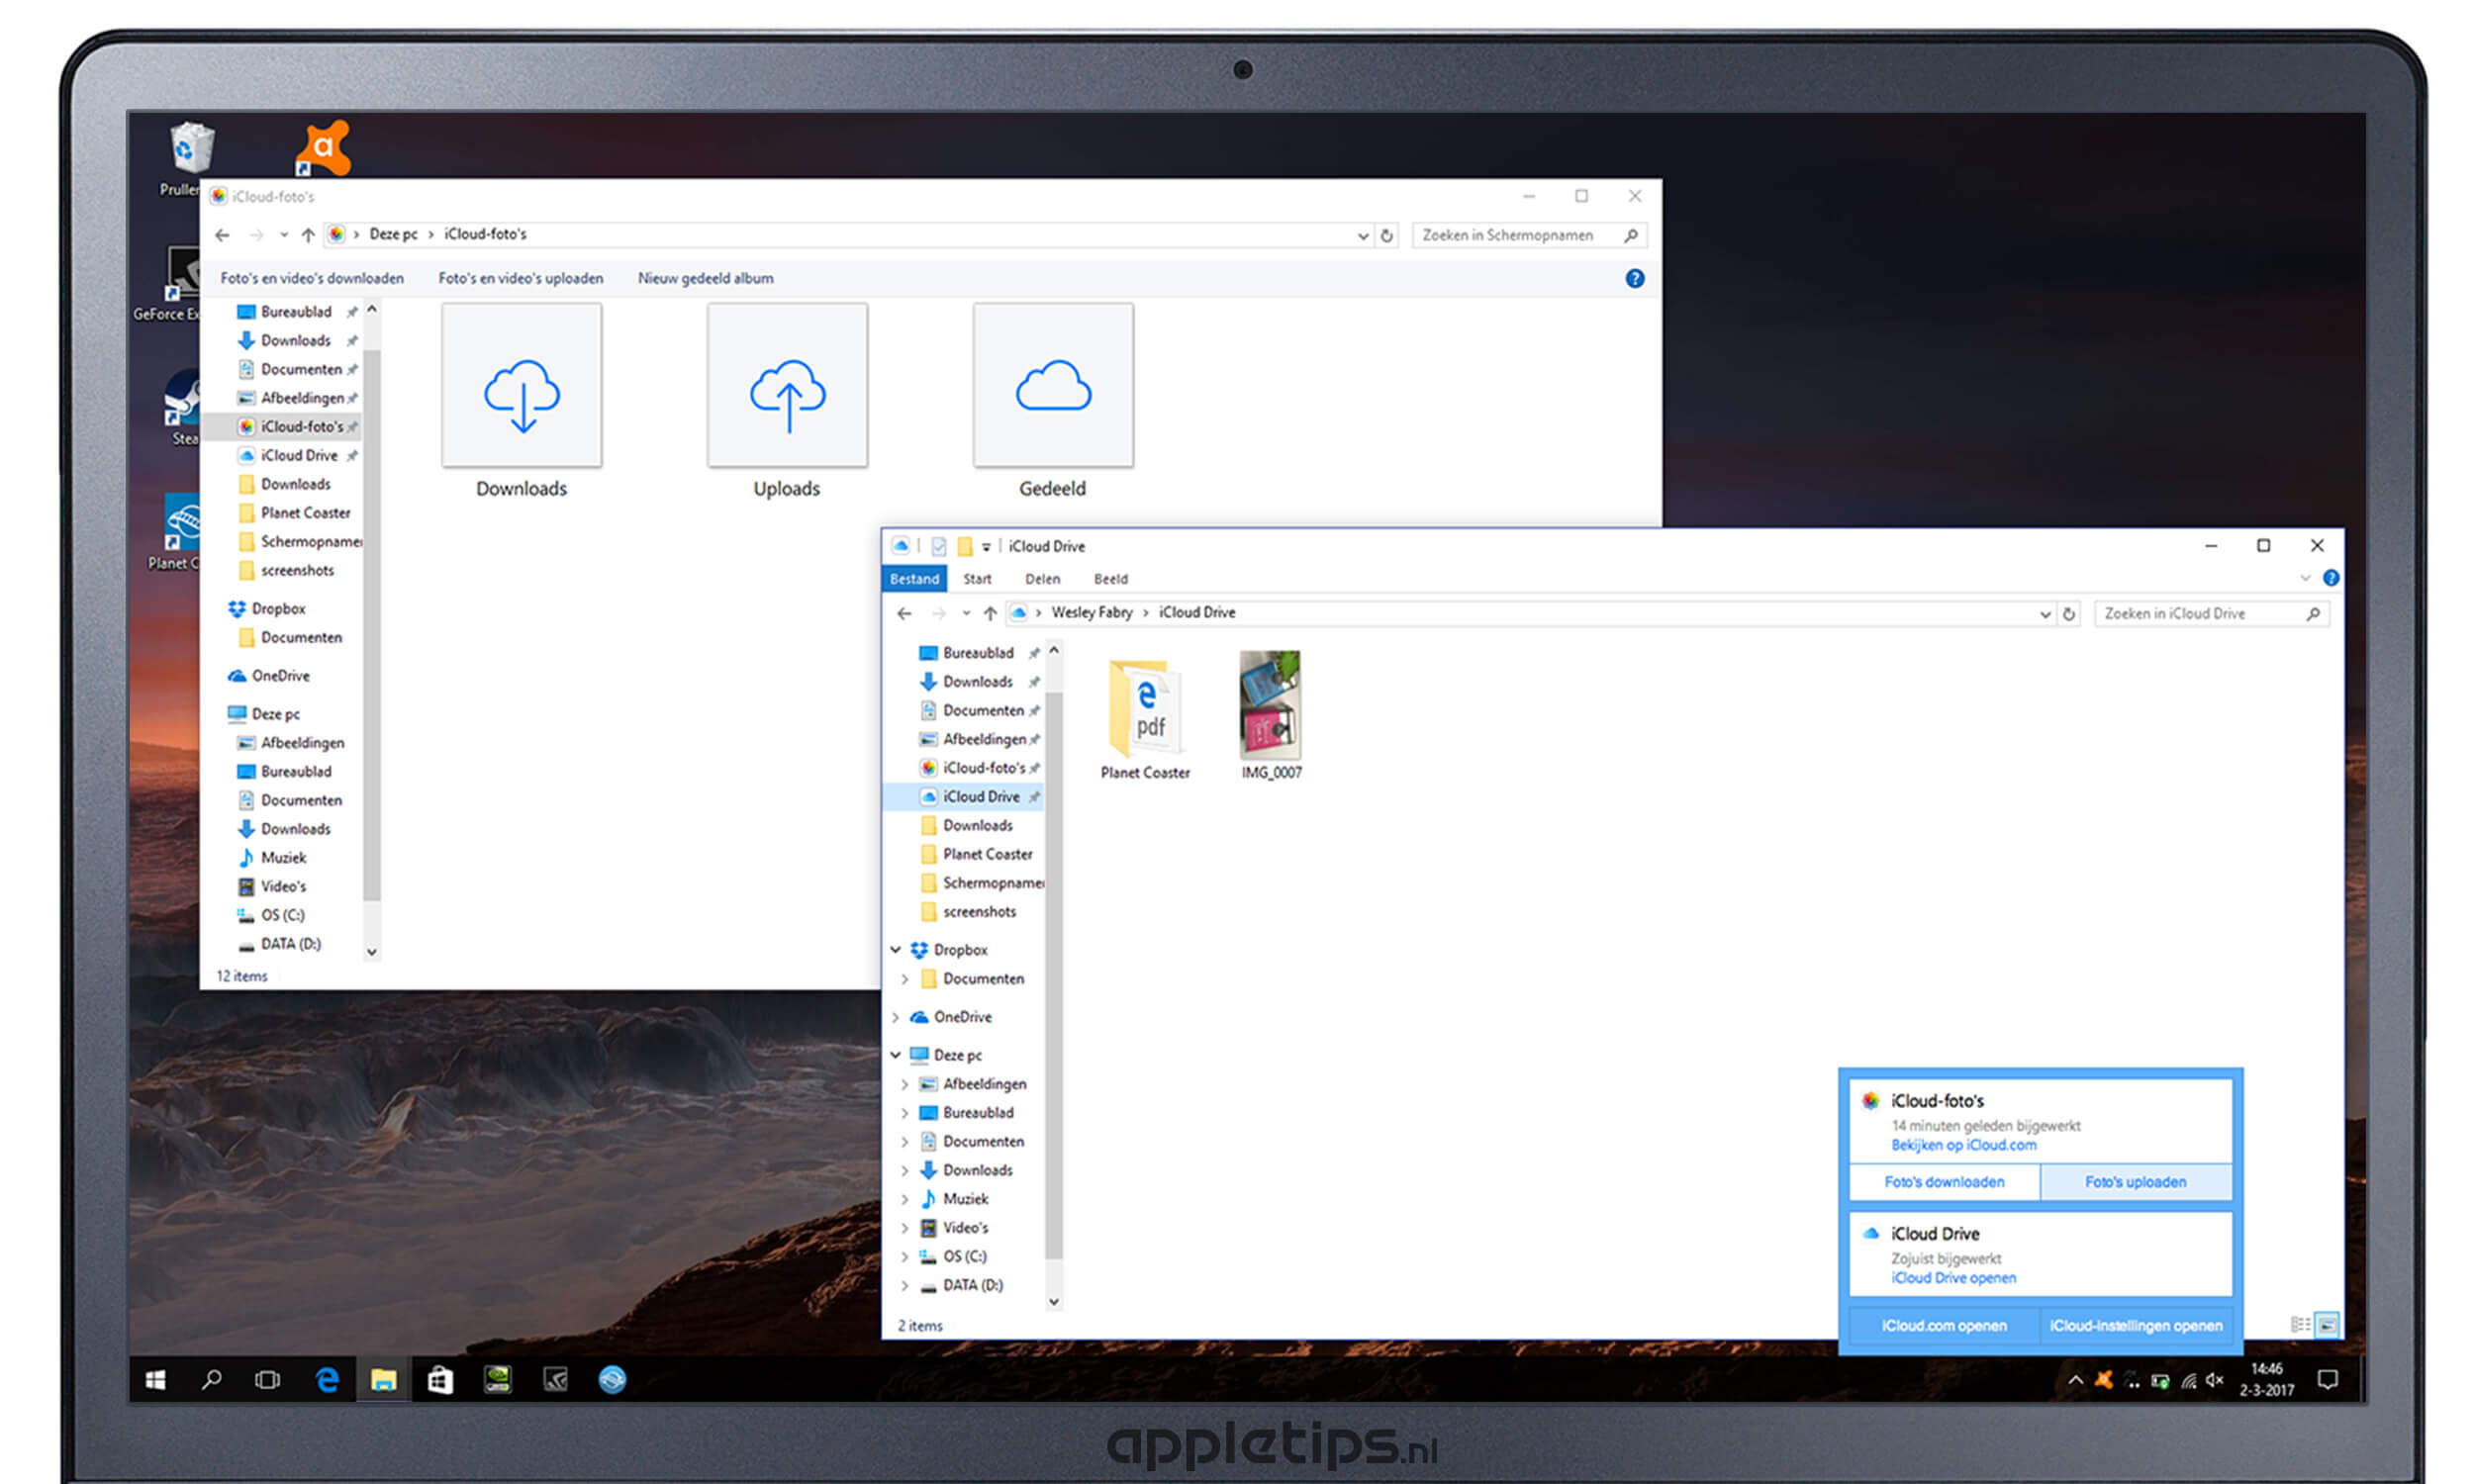The height and width of the screenshot is (1484, 2474).
Task: Click refresh icon in iCloud-foto's address bar
Action: [x=1387, y=235]
